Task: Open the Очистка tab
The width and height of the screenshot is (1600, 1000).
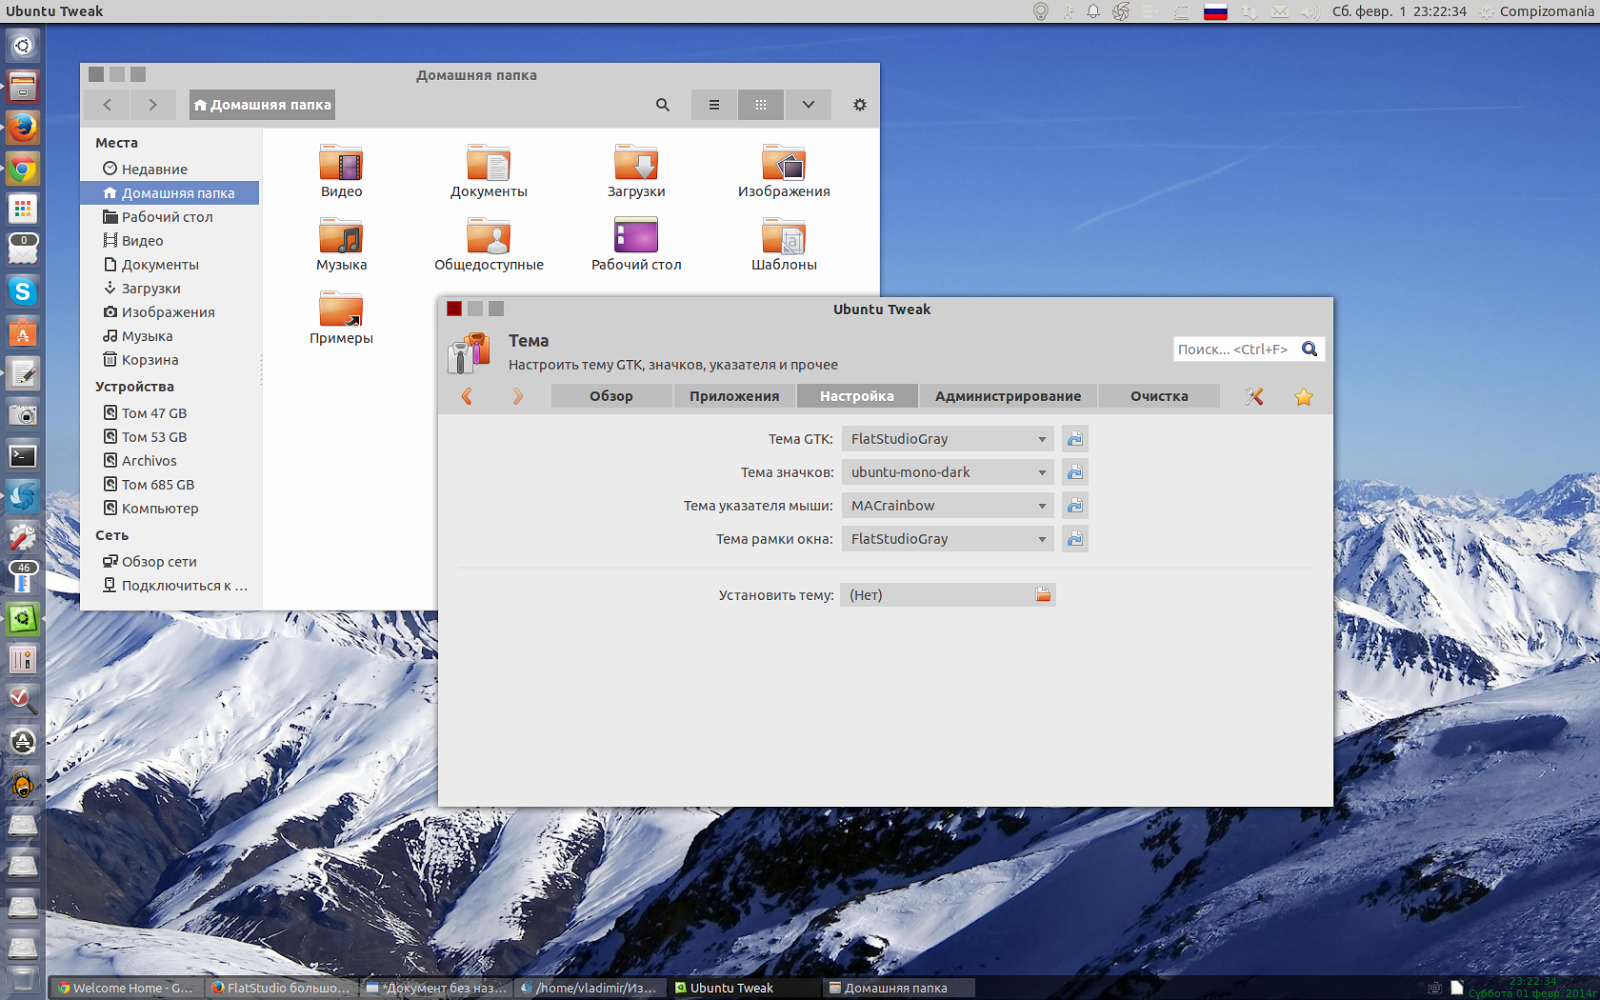Action: click(1159, 396)
